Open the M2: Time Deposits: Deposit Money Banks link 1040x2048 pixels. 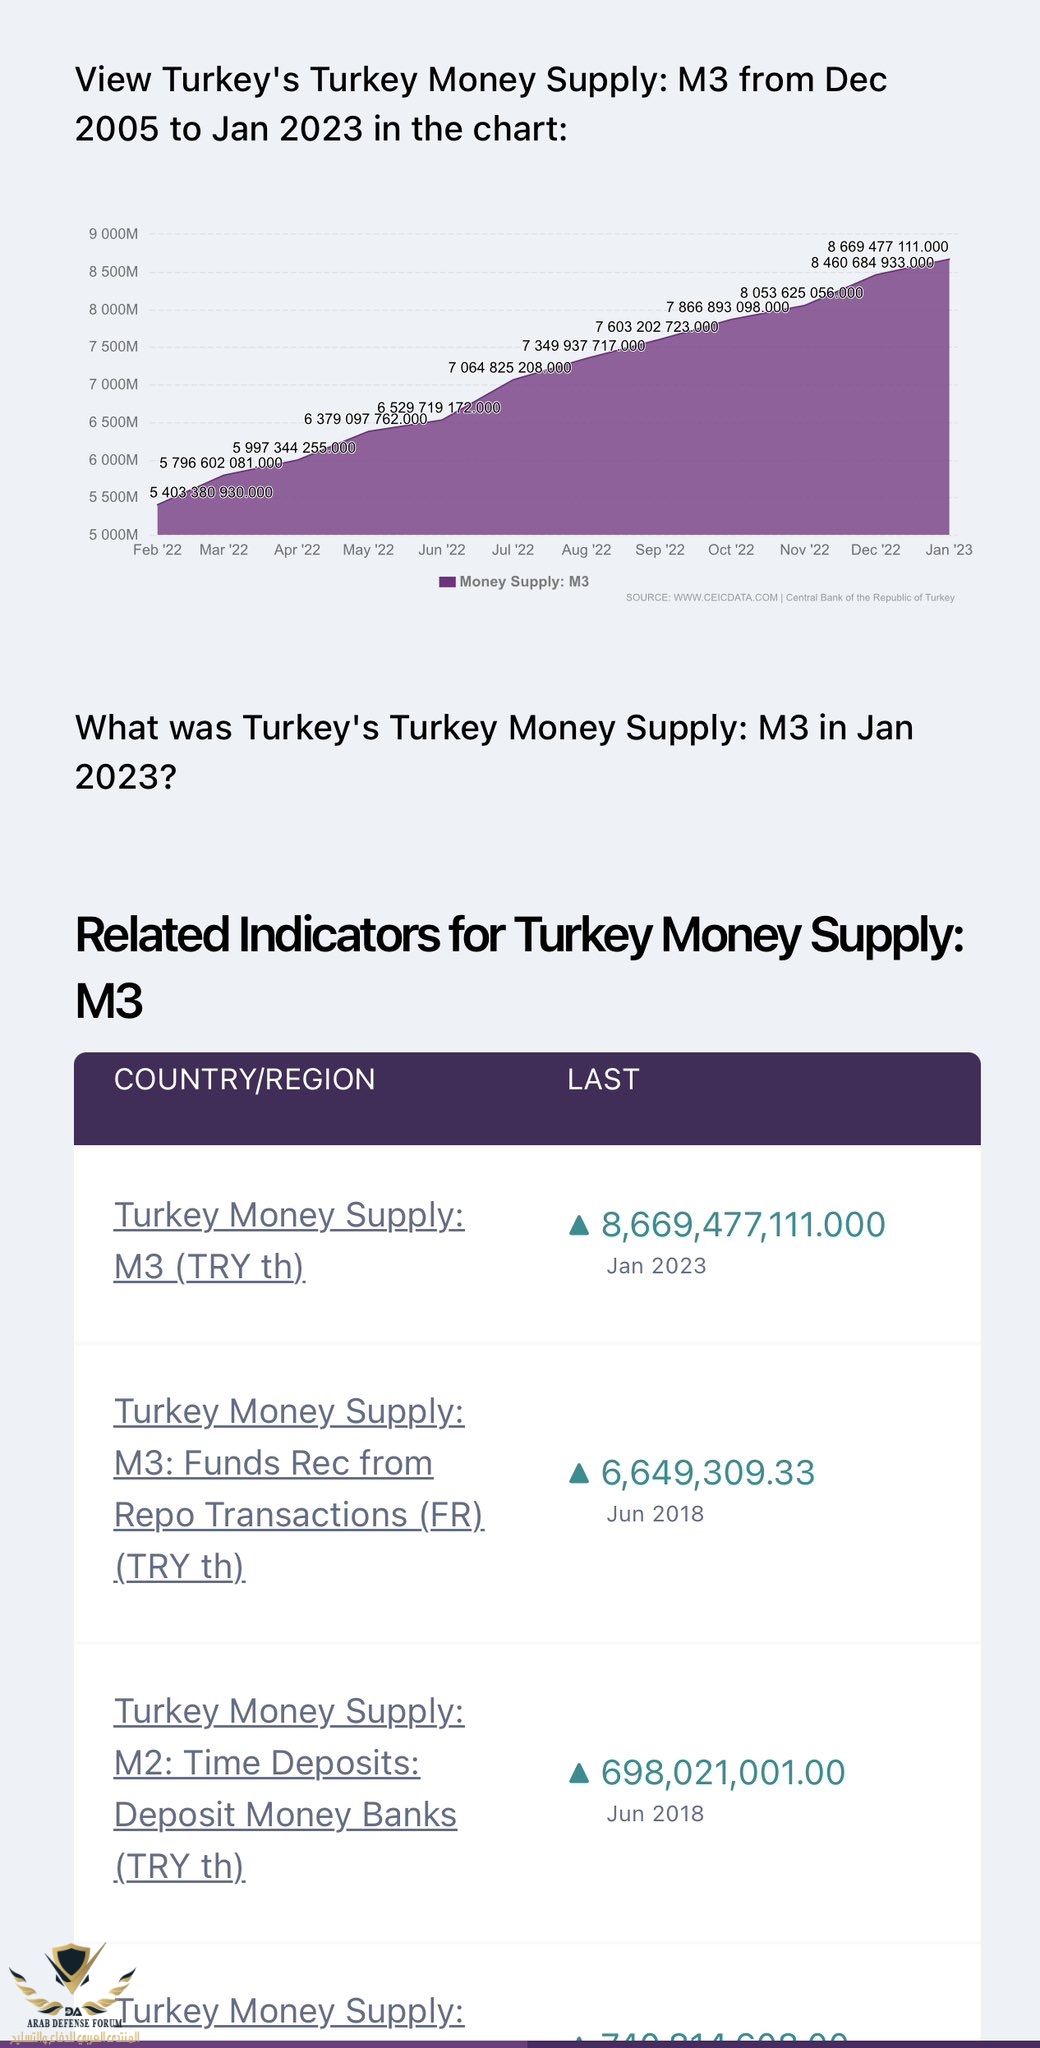tap(288, 1788)
